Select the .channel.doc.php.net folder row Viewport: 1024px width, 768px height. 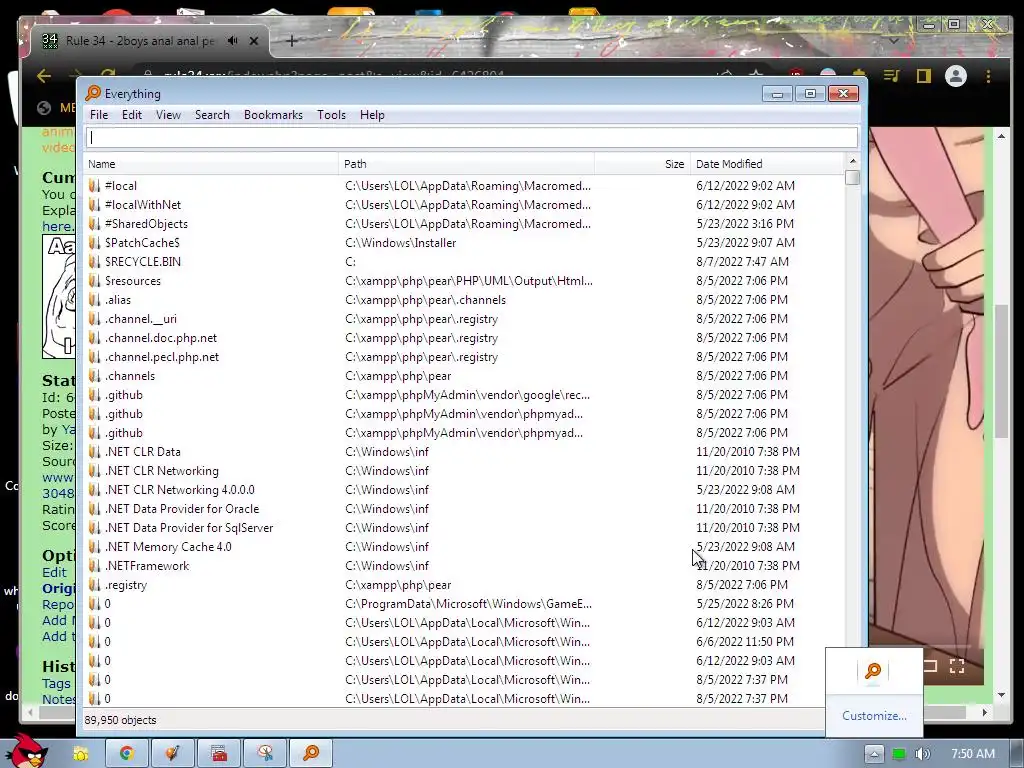[464, 338]
